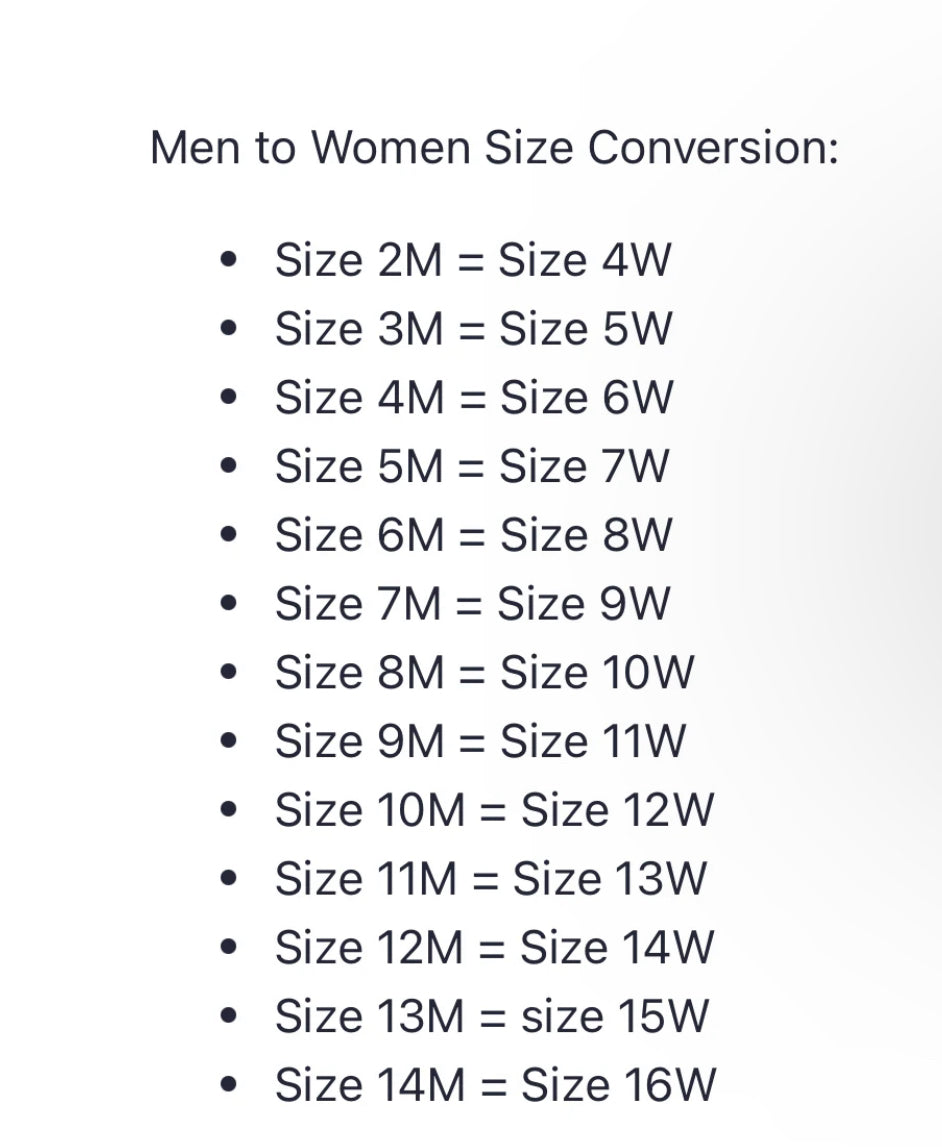Select the Size 2M = Size 4W line
The width and height of the screenshot is (942, 1147).
(472, 260)
